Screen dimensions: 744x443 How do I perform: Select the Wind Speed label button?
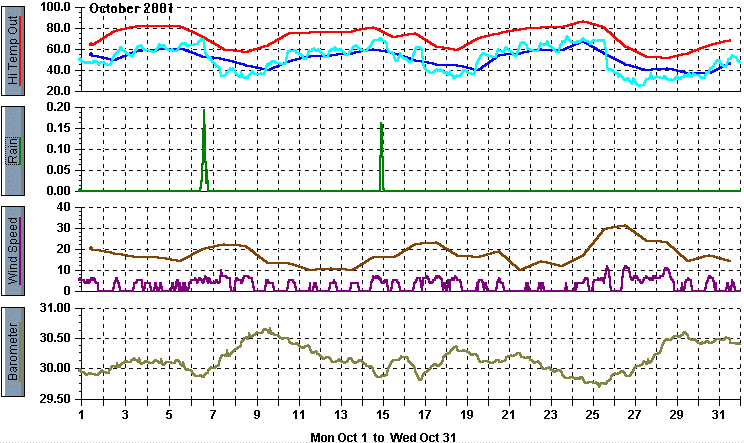click(x=14, y=248)
